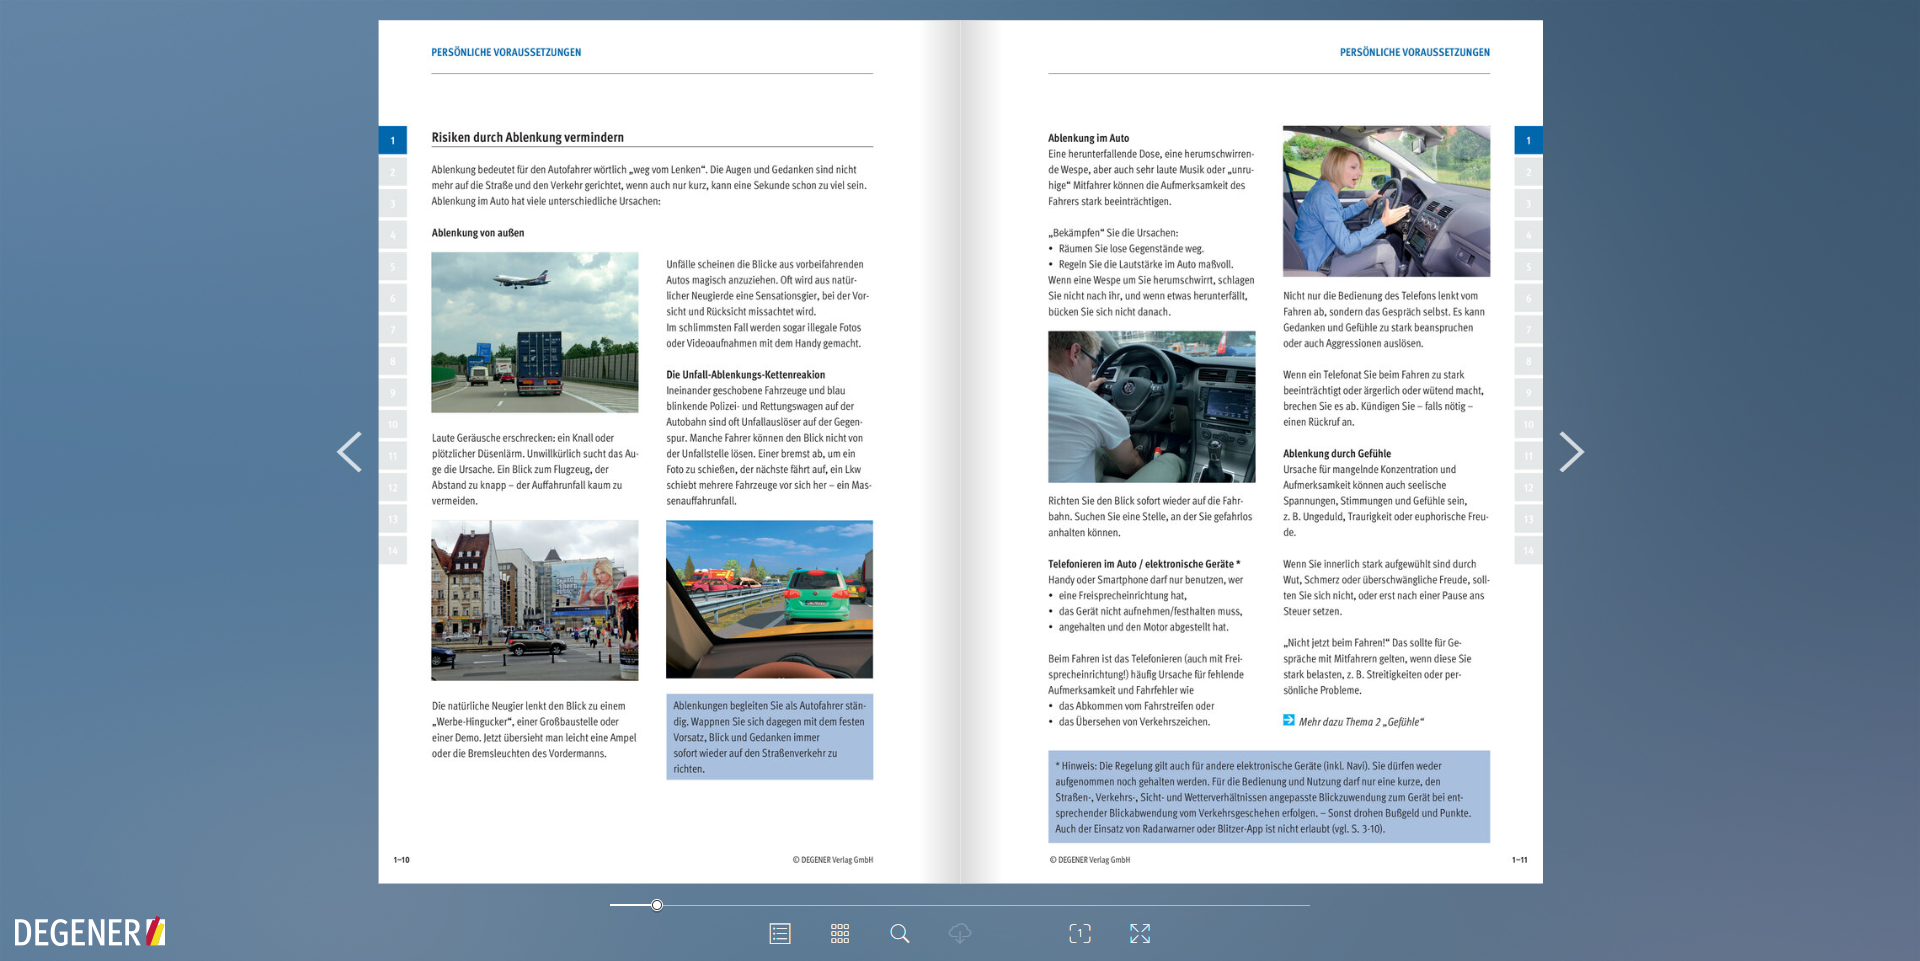The width and height of the screenshot is (1920, 961).
Task: Click the green car accident scene photo
Action: (x=769, y=599)
